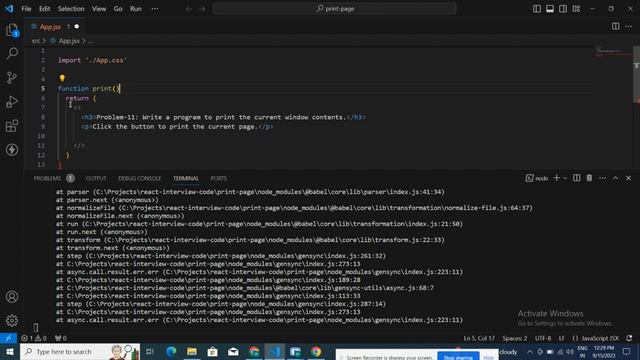The height and width of the screenshot is (360, 640).
Task: Split the terminal
Action: tap(576, 178)
